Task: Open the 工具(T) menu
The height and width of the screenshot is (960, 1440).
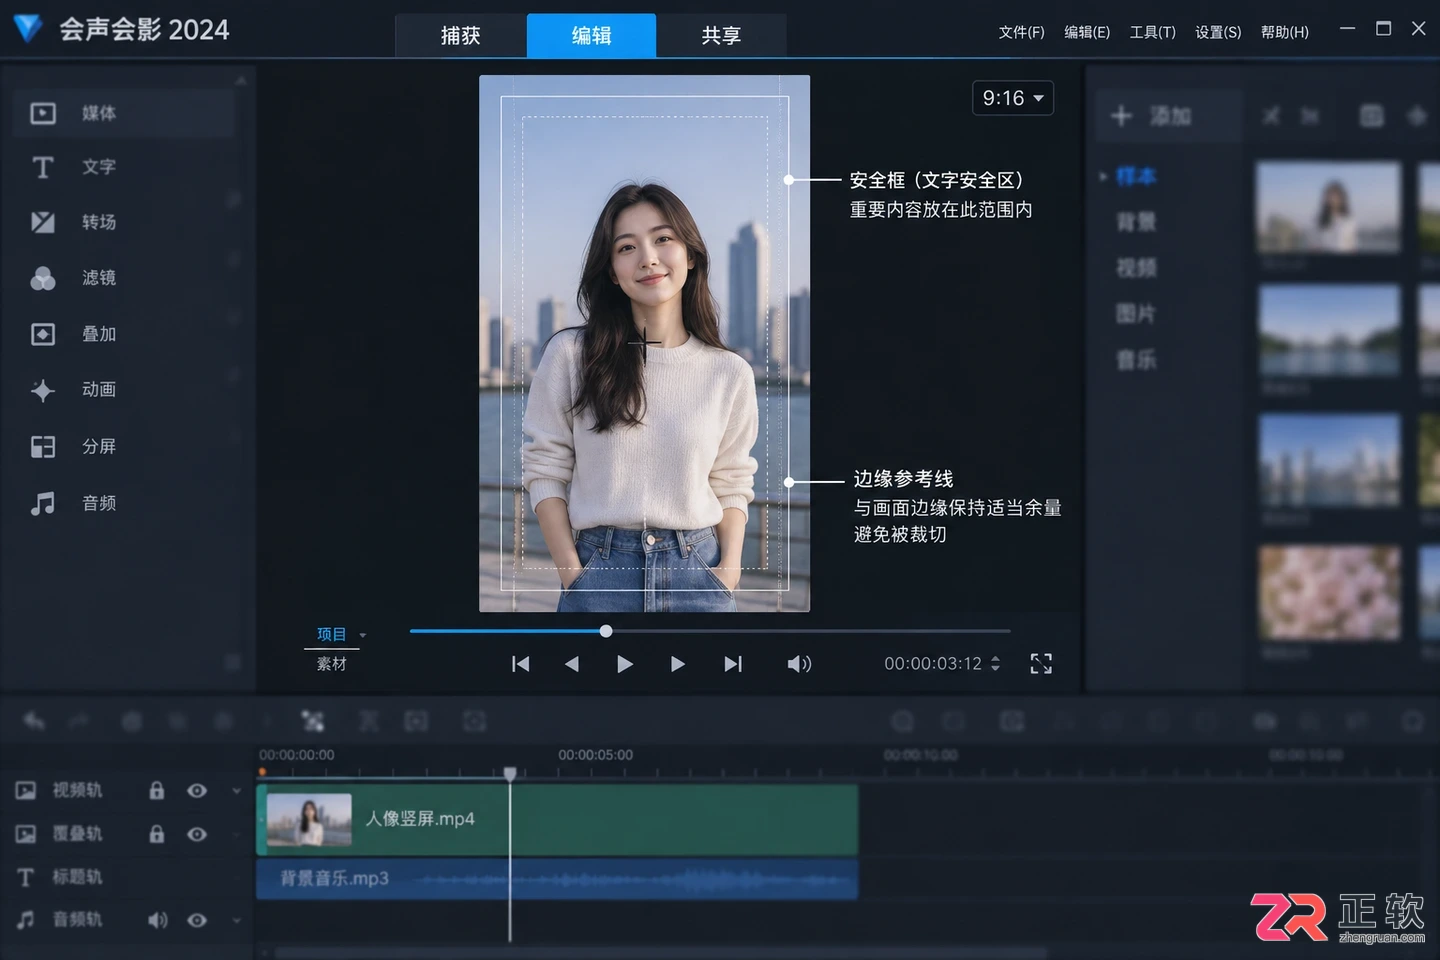Action: [1152, 32]
